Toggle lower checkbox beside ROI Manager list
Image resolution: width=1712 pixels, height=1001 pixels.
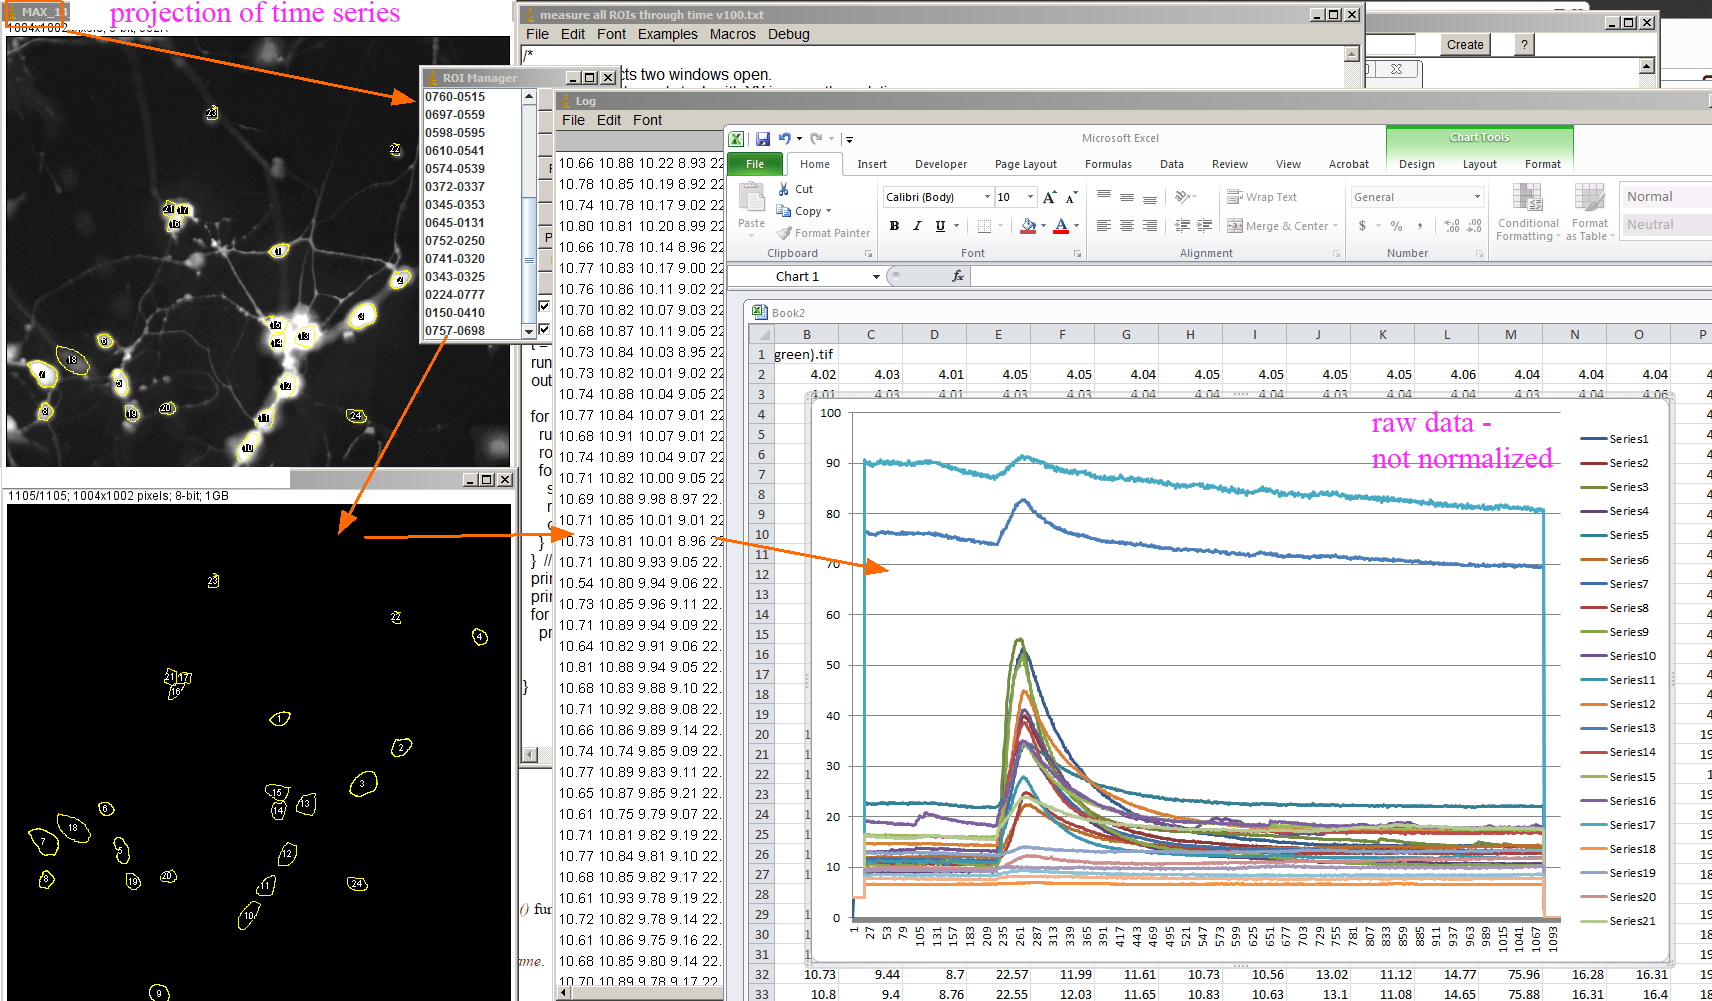tap(544, 329)
